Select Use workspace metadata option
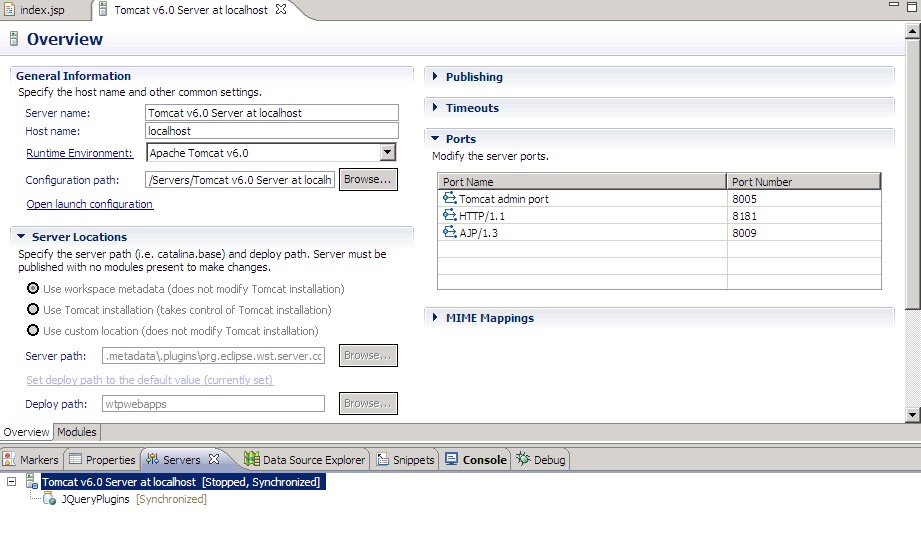Screen dimensions: 921x559 pyautogui.click(x=33, y=288)
